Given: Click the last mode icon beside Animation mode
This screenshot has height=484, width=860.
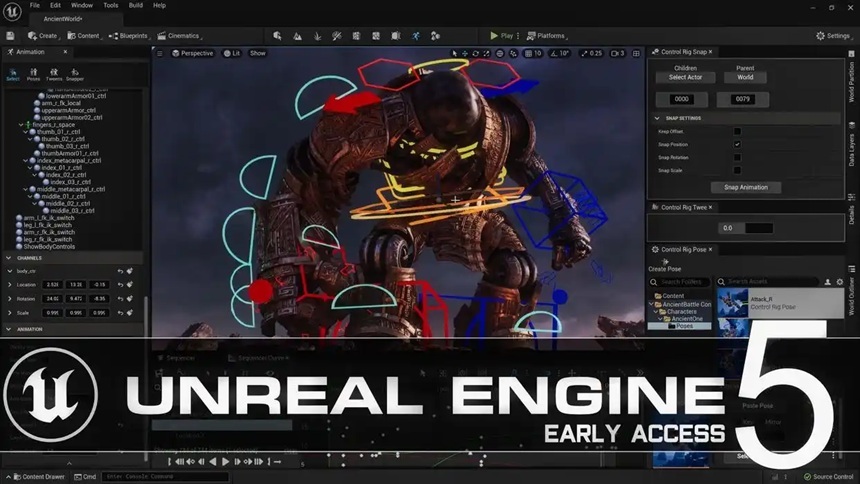Looking at the screenshot, I should tap(435, 36).
